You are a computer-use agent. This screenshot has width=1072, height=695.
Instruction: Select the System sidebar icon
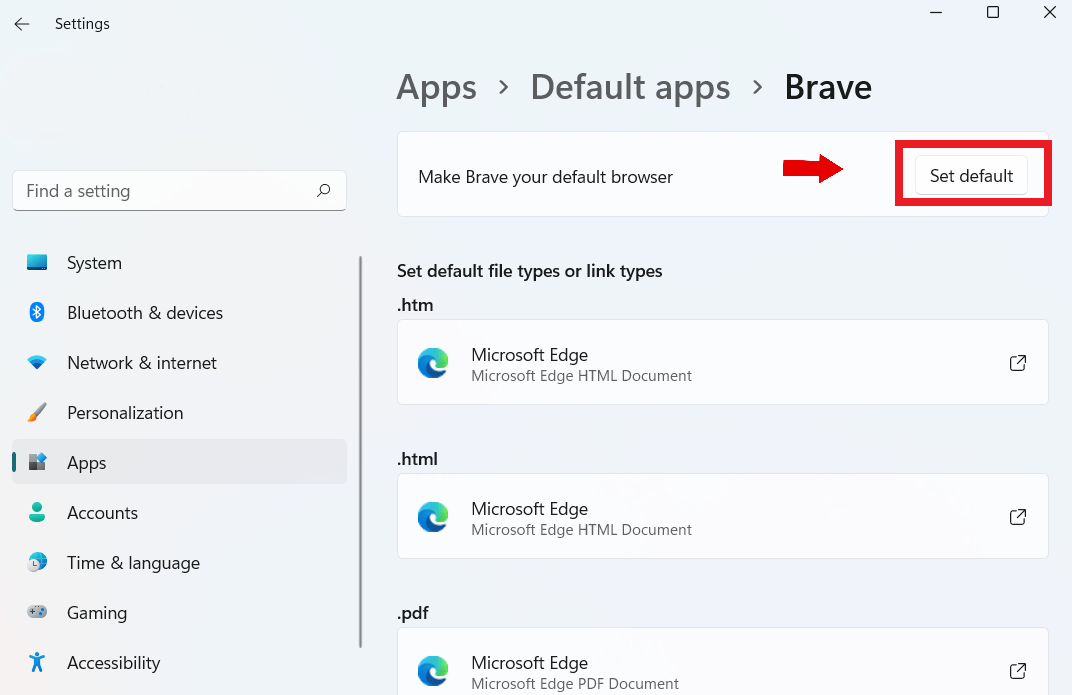pyautogui.click(x=37, y=262)
